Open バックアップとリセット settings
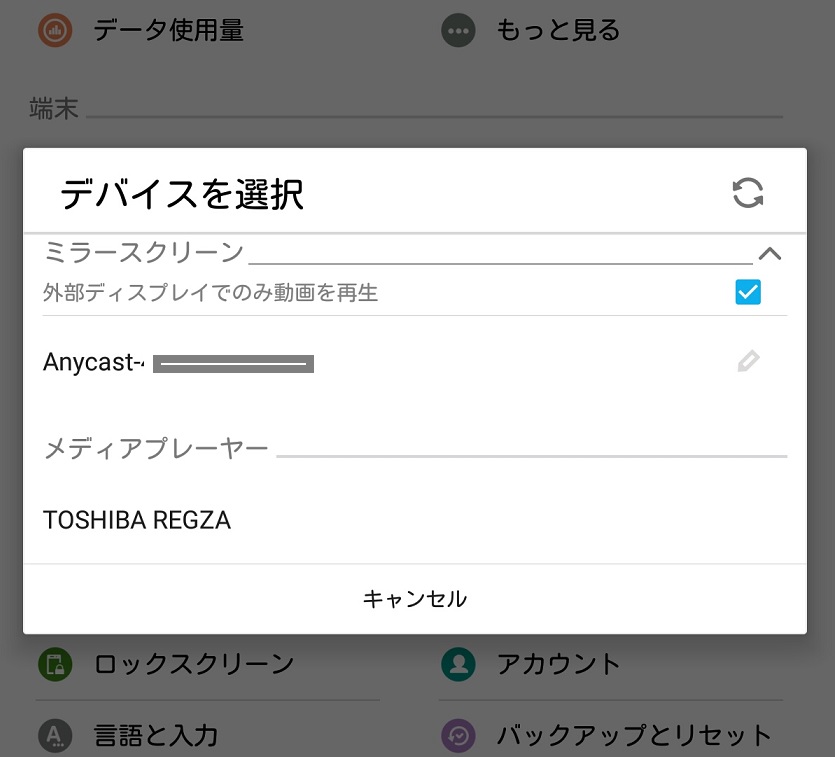Image resolution: width=835 pixels, height=757 pixels. point(634,736)
